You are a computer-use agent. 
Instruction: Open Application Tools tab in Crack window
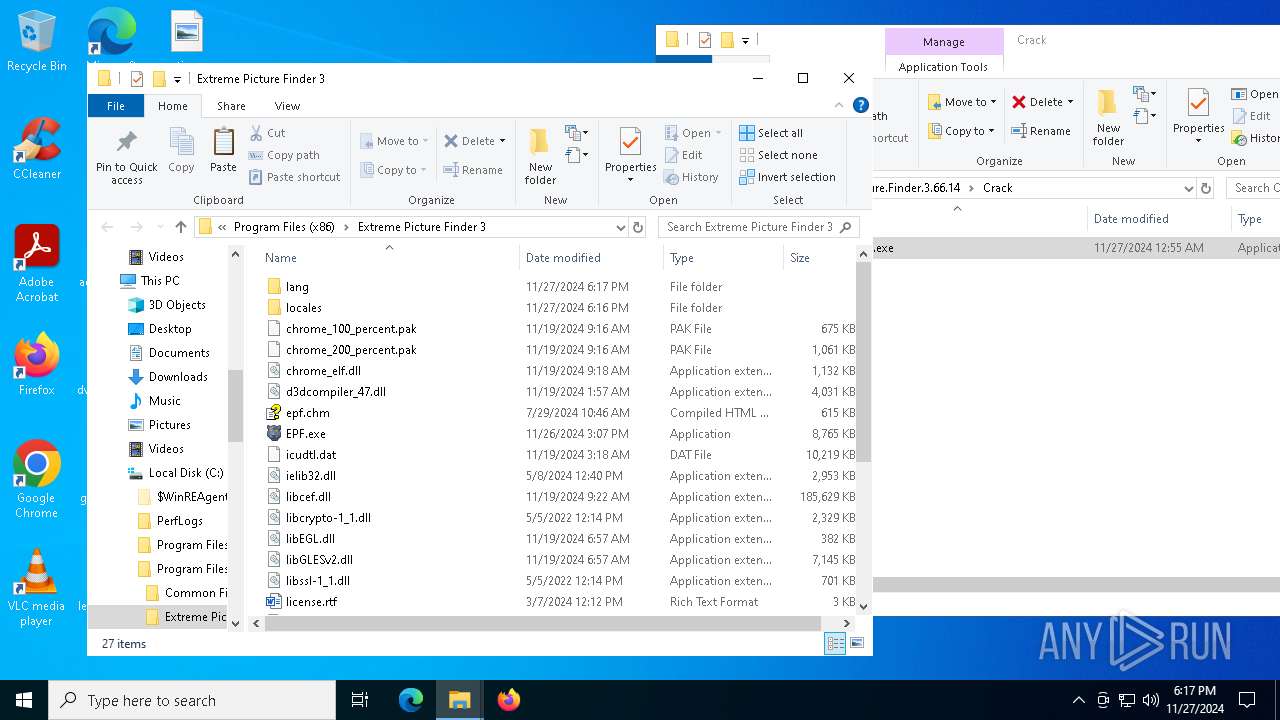pos(943,67)
